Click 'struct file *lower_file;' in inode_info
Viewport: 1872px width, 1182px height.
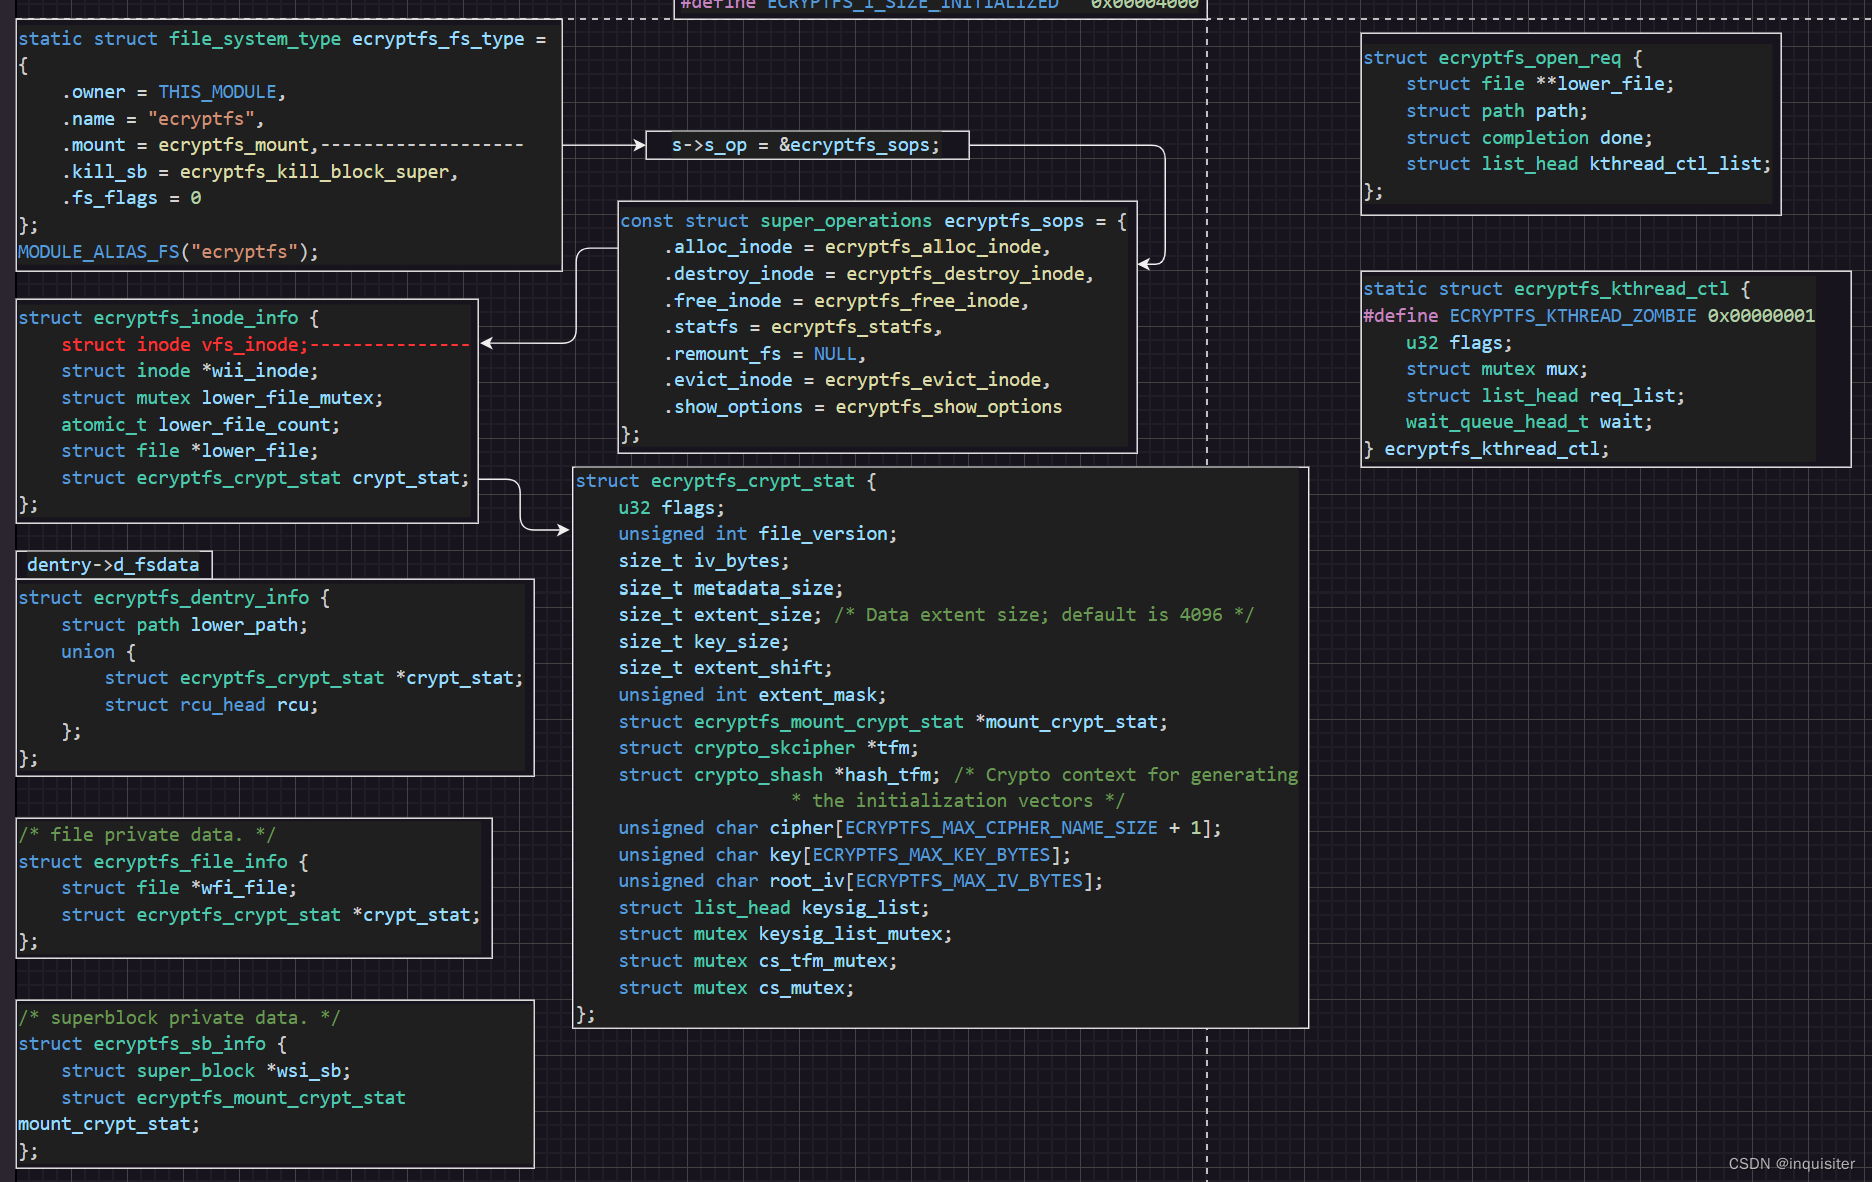tap(190, 451)
